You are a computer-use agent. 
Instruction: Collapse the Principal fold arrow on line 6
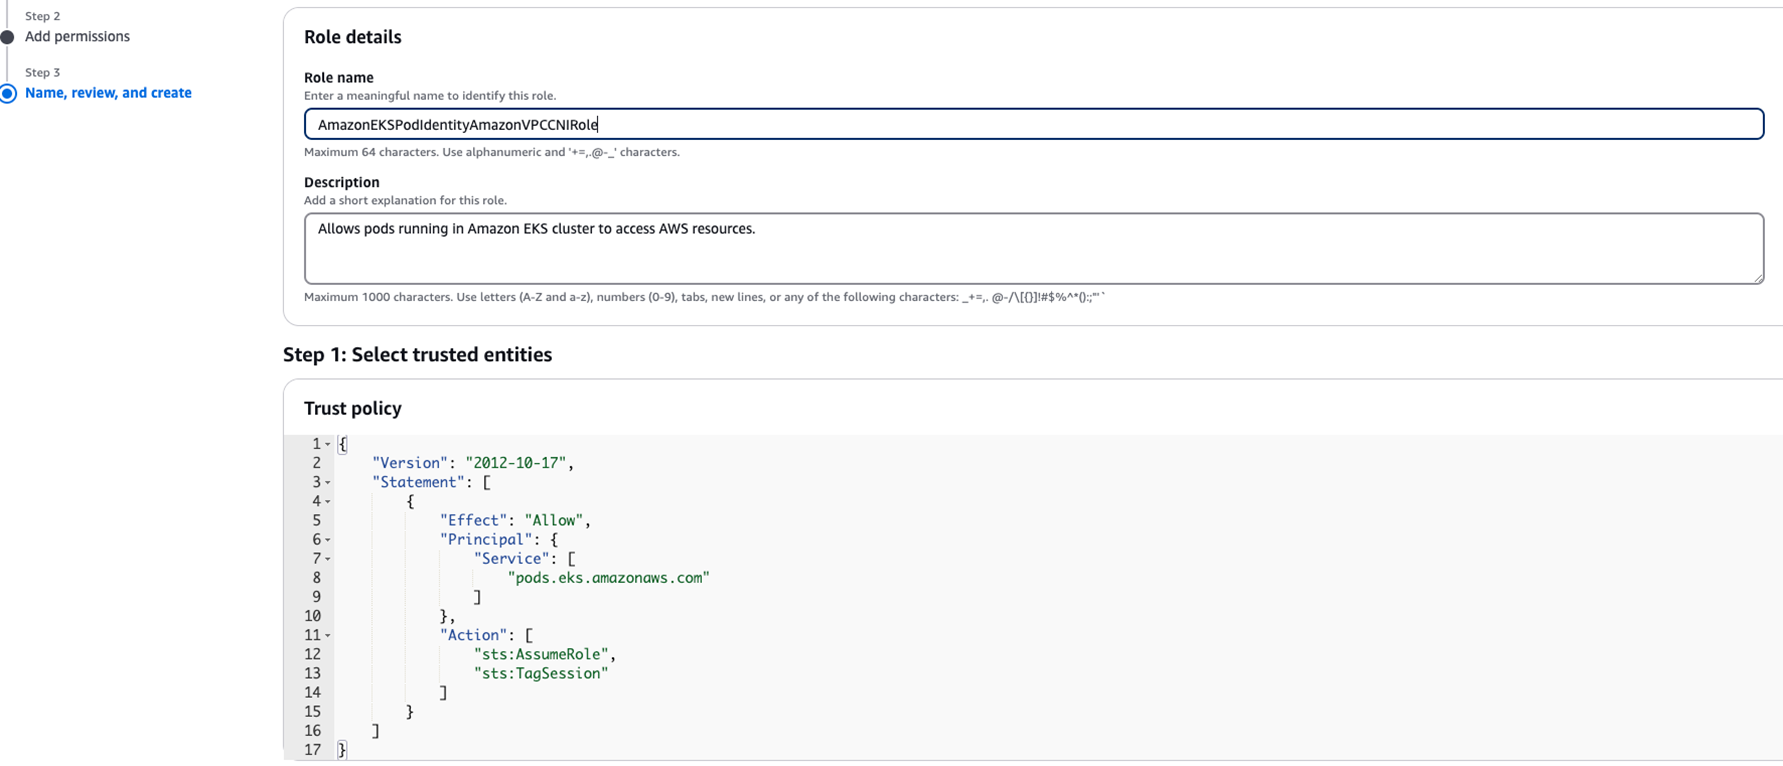click(x=327, y=540)
